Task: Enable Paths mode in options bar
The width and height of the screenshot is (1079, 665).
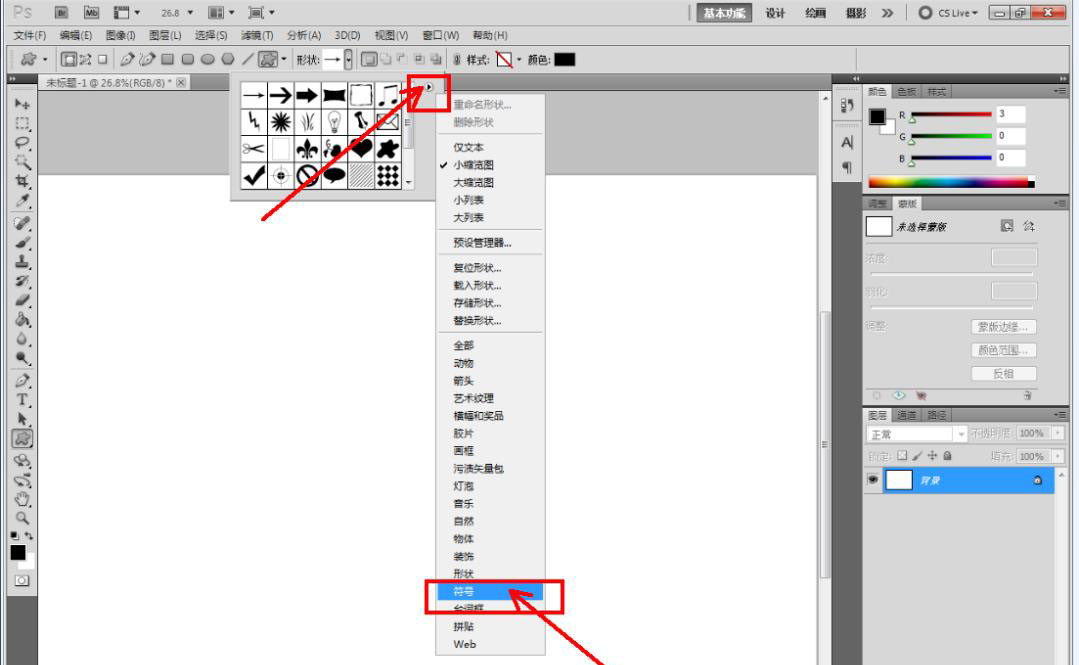Action: pos(85,60)
